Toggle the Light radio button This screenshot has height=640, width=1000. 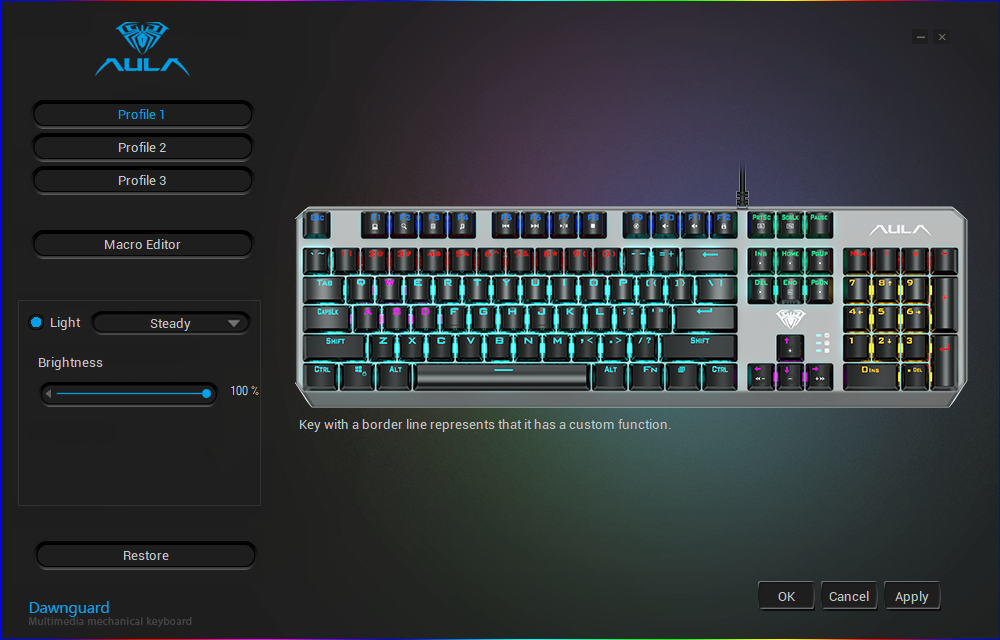[x=36, y=323]
